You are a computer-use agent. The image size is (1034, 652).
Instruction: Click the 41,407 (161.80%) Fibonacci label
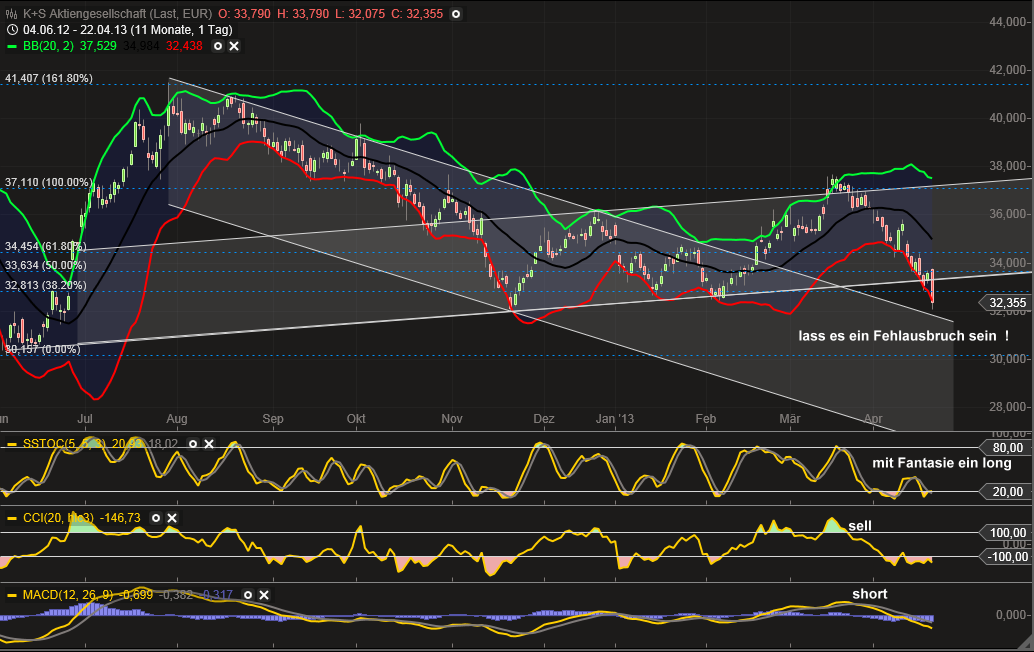(49, 78)
